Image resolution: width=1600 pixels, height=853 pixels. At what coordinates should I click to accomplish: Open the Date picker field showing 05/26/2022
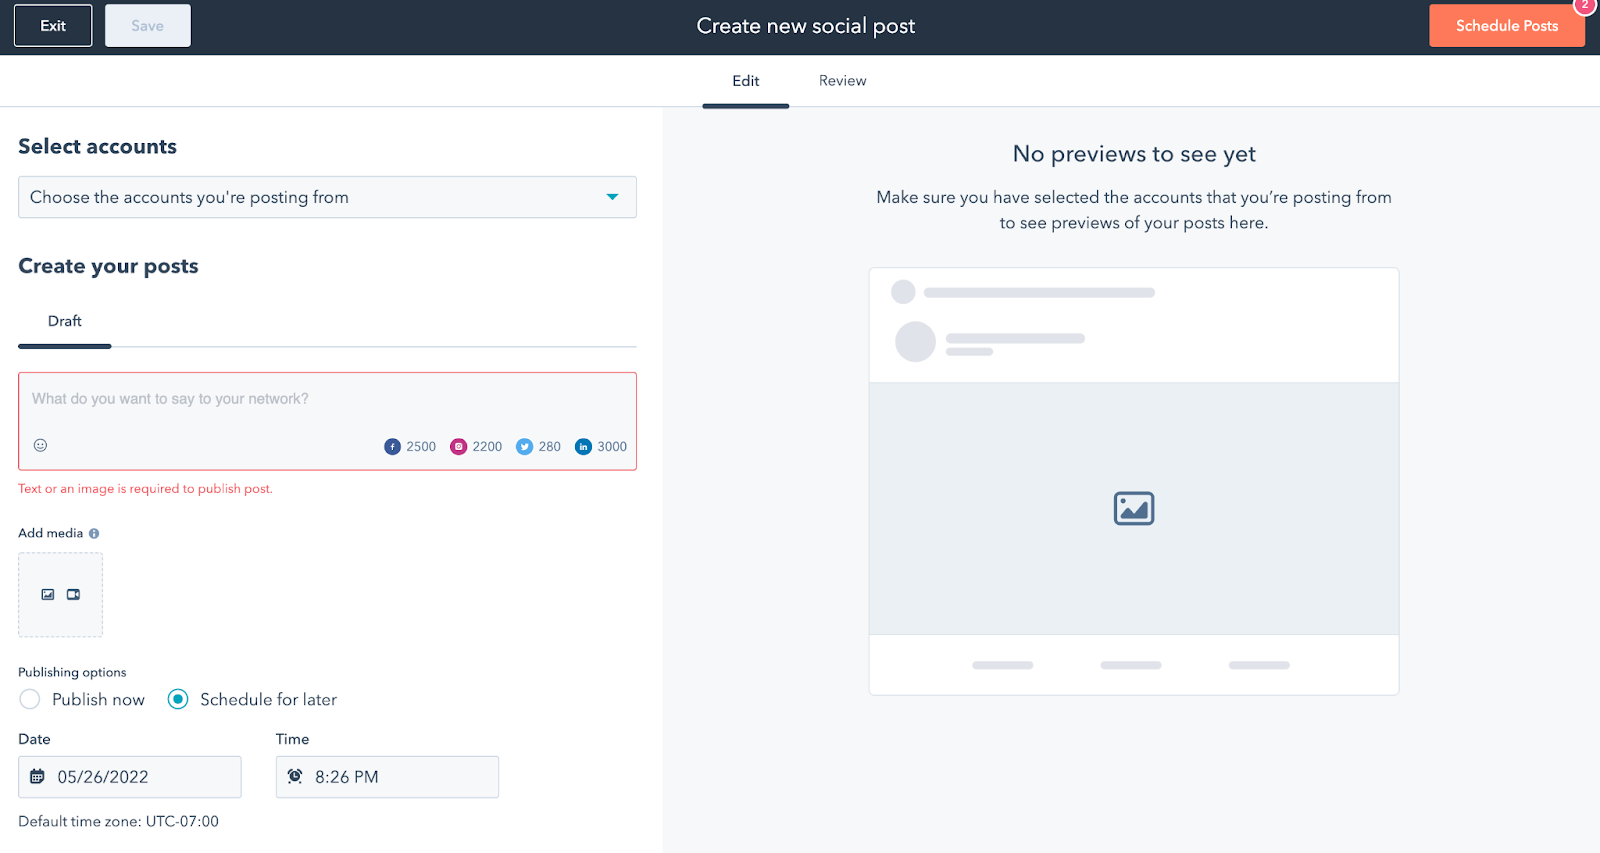(x=130, y=777)
